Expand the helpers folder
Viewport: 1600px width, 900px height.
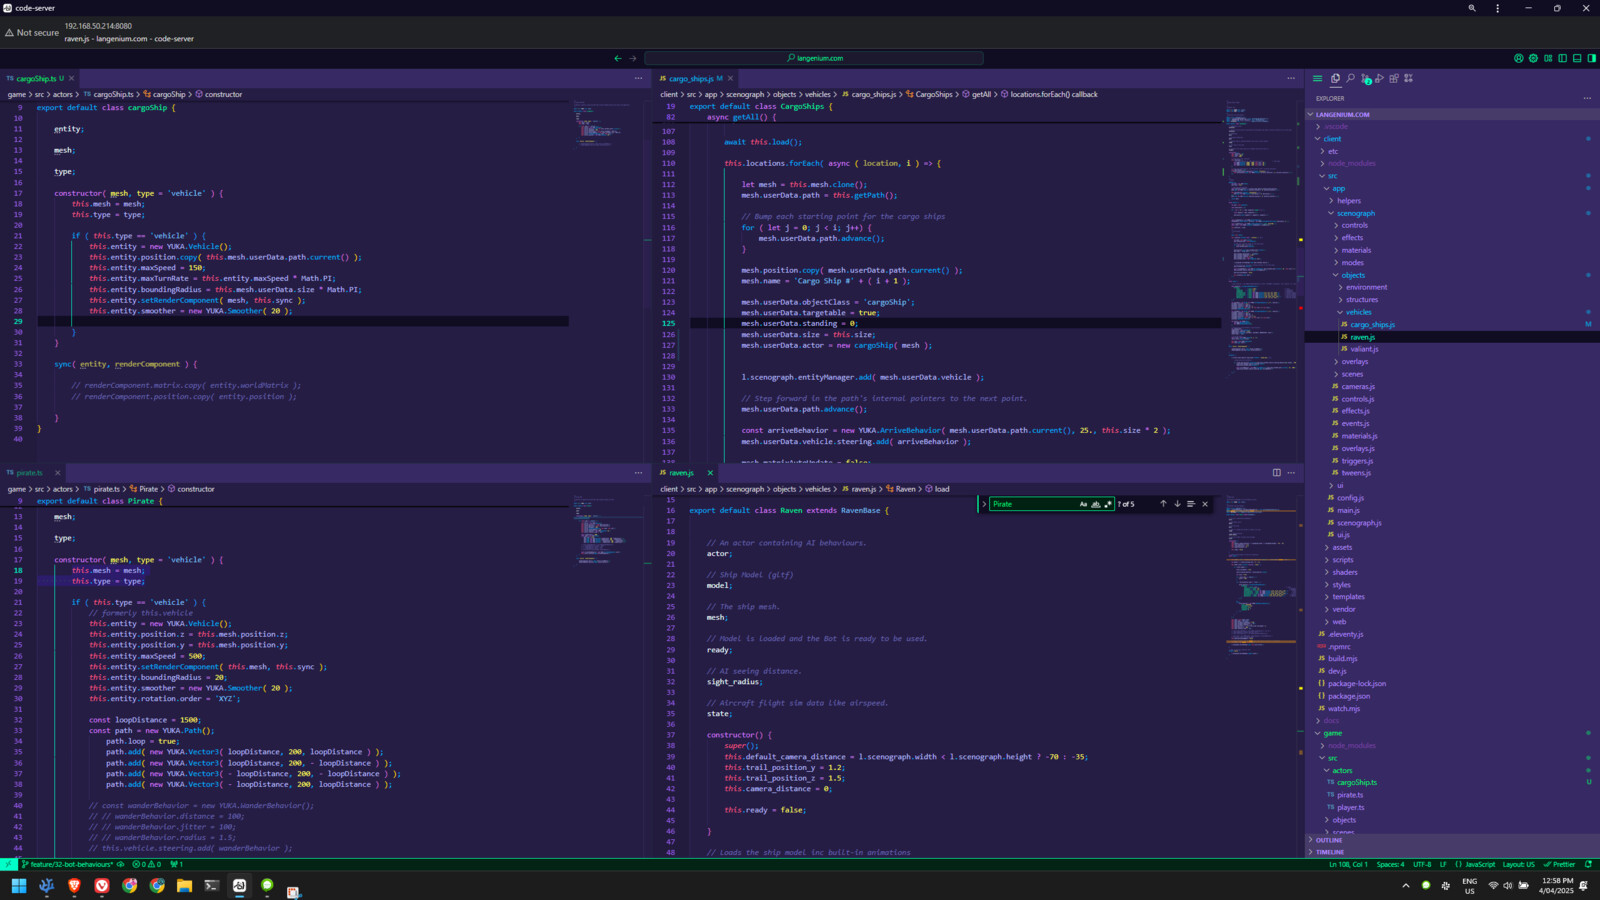tap(1452, 200)
